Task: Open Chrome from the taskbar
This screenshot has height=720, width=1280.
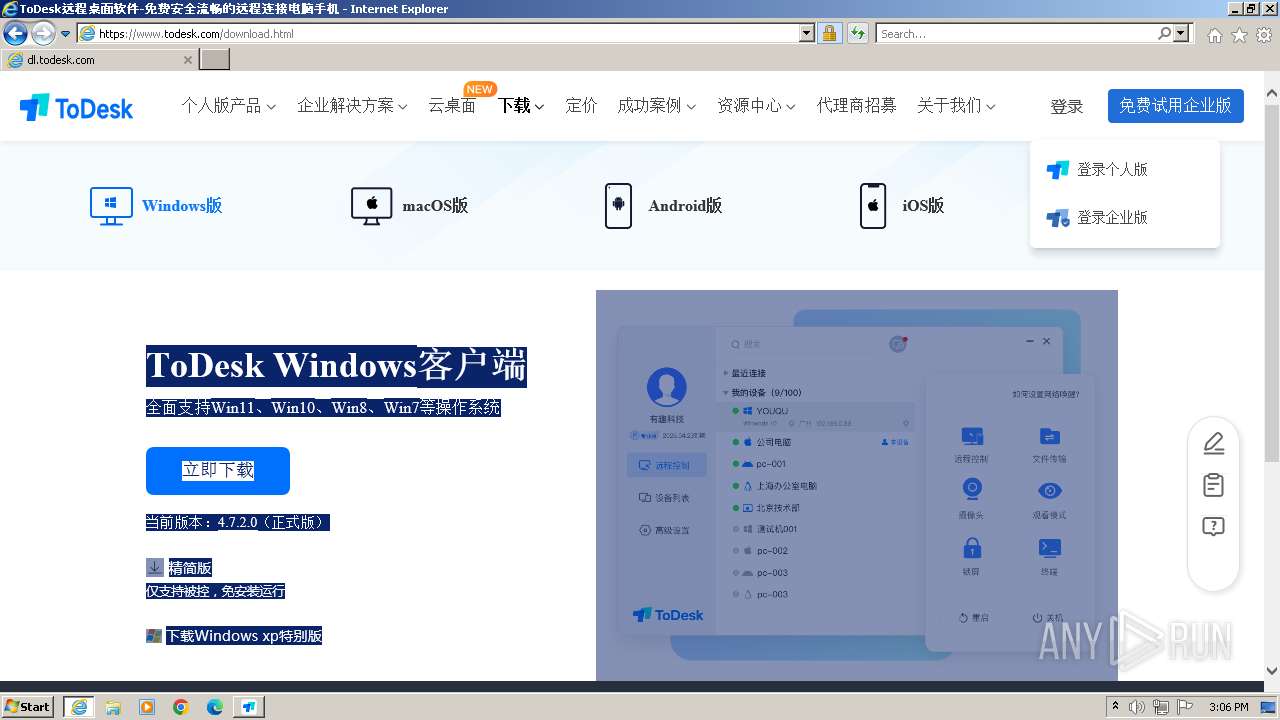Action: point(181,707)
